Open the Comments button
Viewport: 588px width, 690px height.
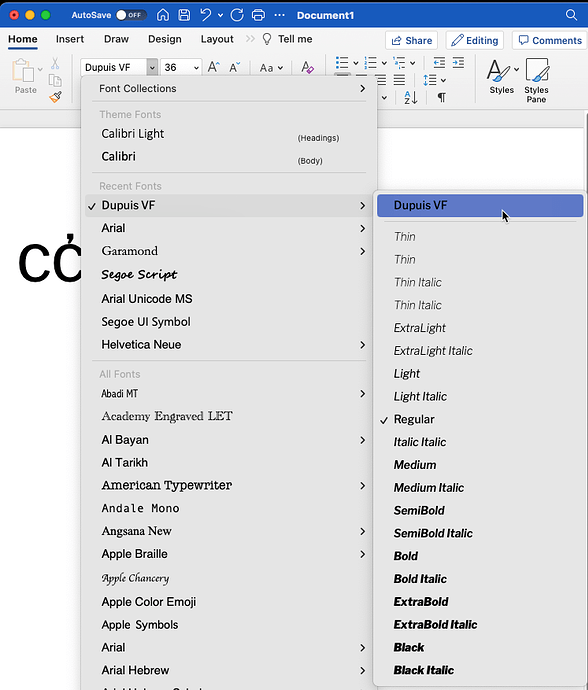(550, 40)
